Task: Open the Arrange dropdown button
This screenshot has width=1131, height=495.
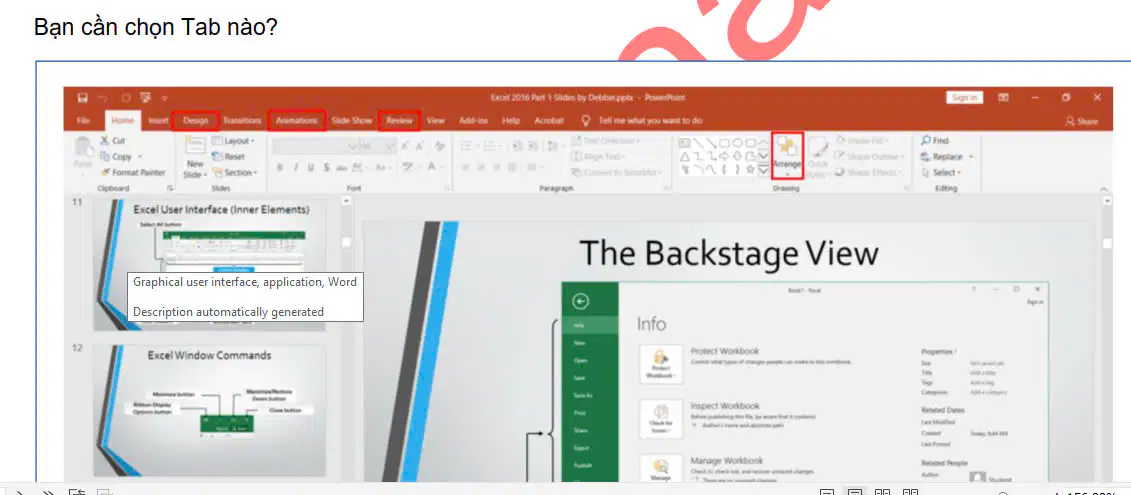Action: click(x=788, y=156)
